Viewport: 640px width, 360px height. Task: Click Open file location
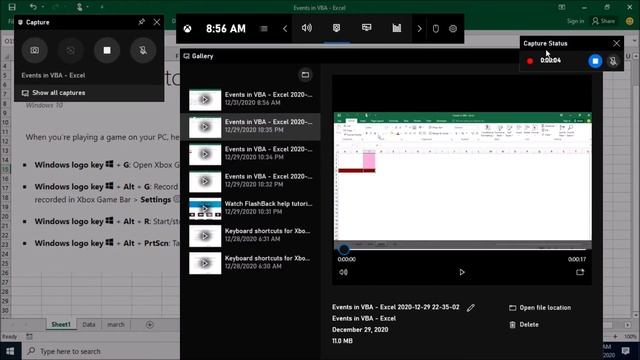tap(540, 308)
